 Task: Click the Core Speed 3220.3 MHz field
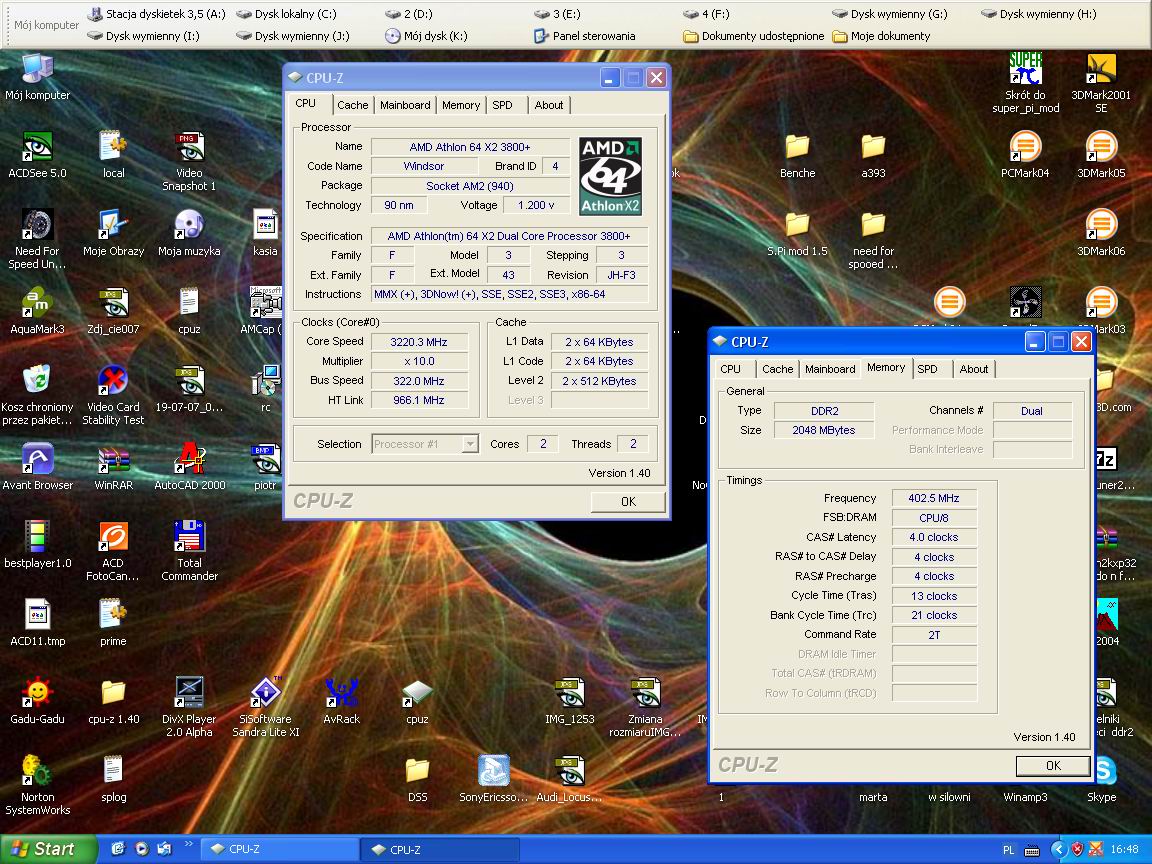coord(419,342)
